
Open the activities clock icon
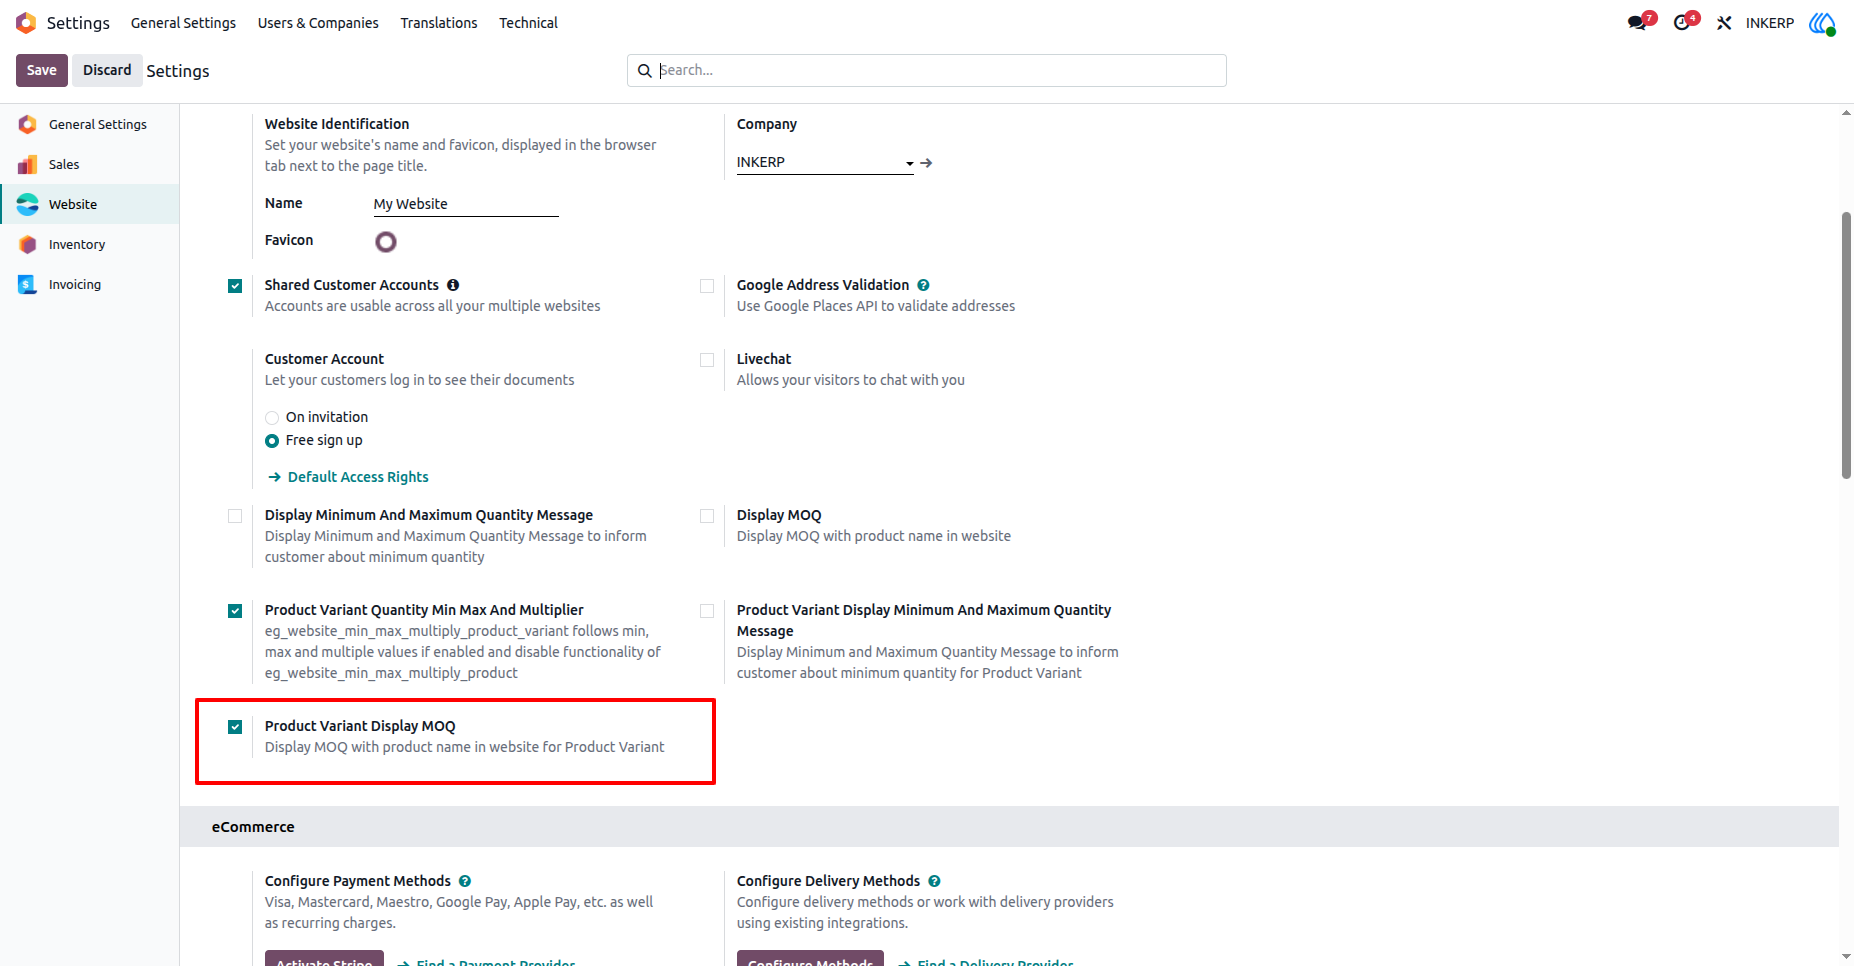pyautogui.click(x=1682, y=23)
